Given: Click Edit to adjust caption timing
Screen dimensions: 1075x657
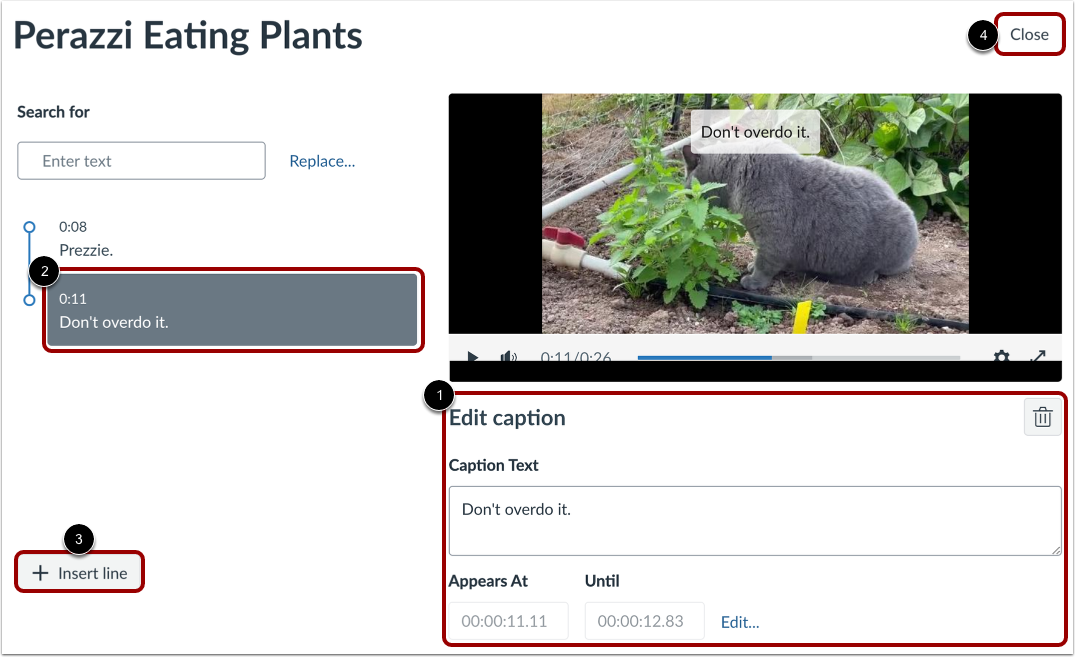Looking at the screenshot, I should (x=740, y=621).
